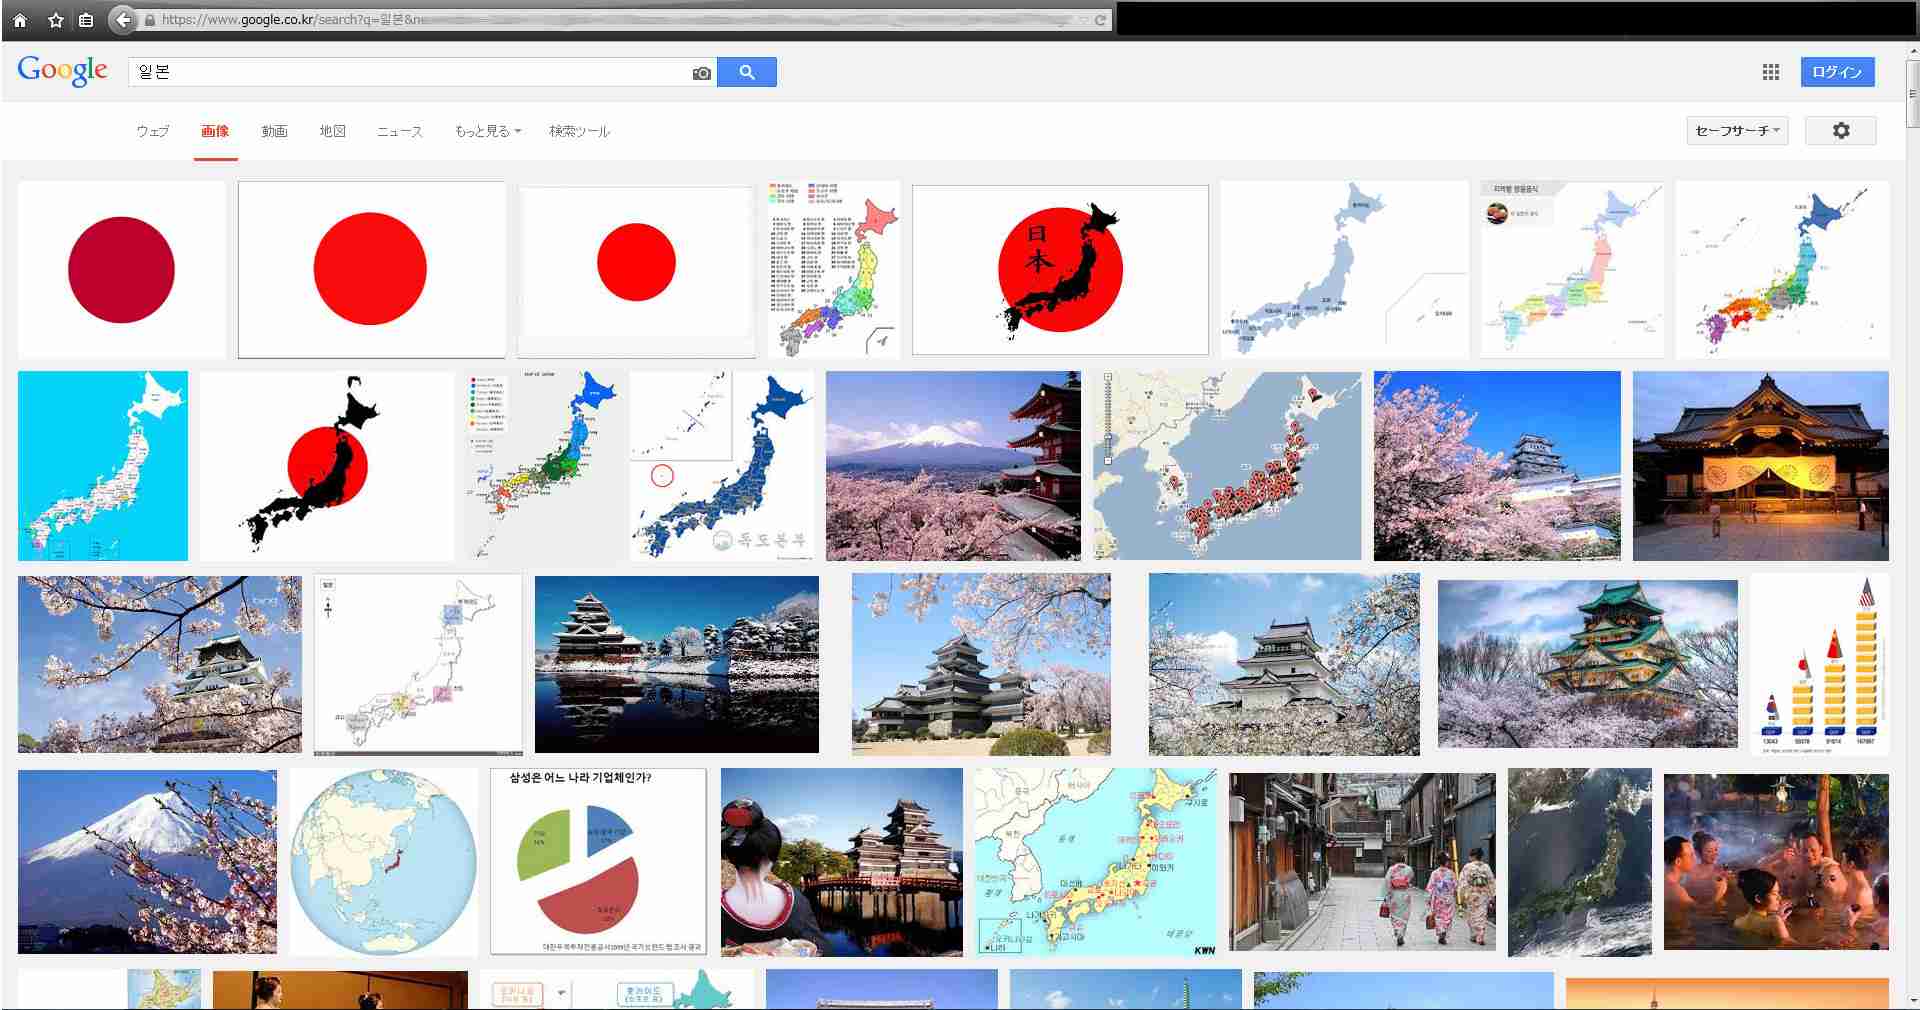Open the cyan background Japan map

tap(103, 466)
